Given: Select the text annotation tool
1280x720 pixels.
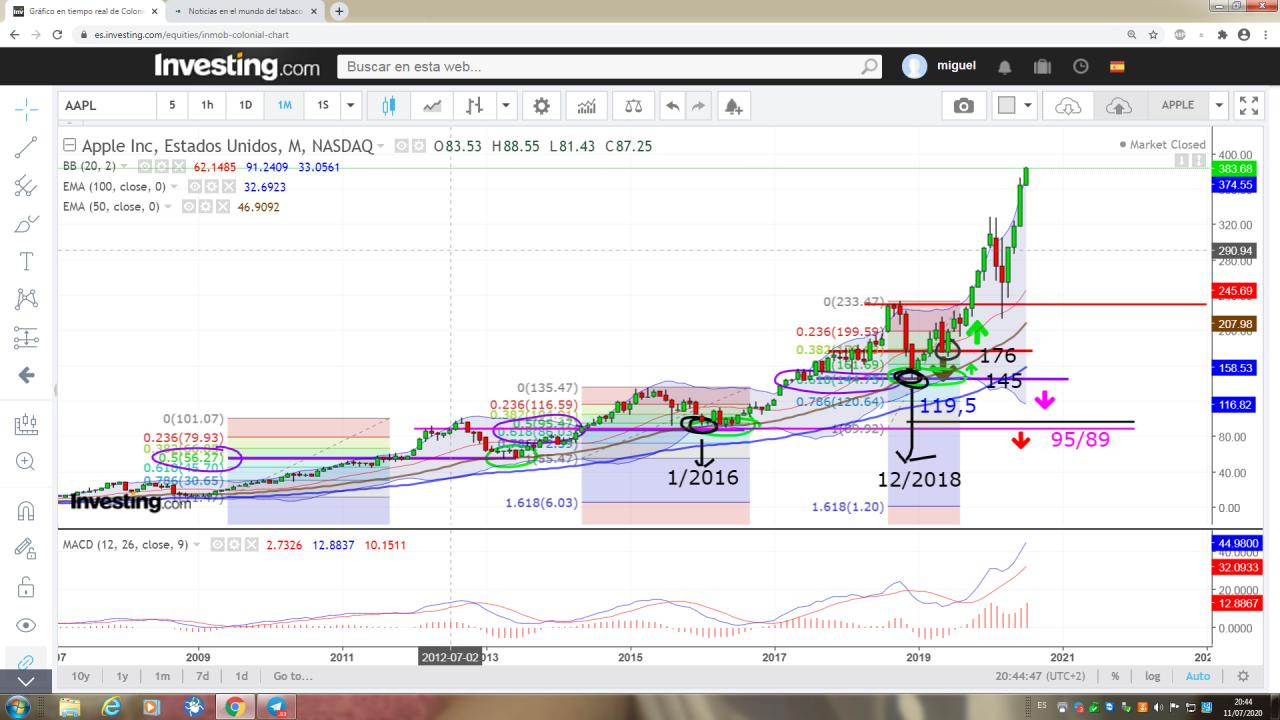Looking at the screenshot, I should [x=26, y=261].
